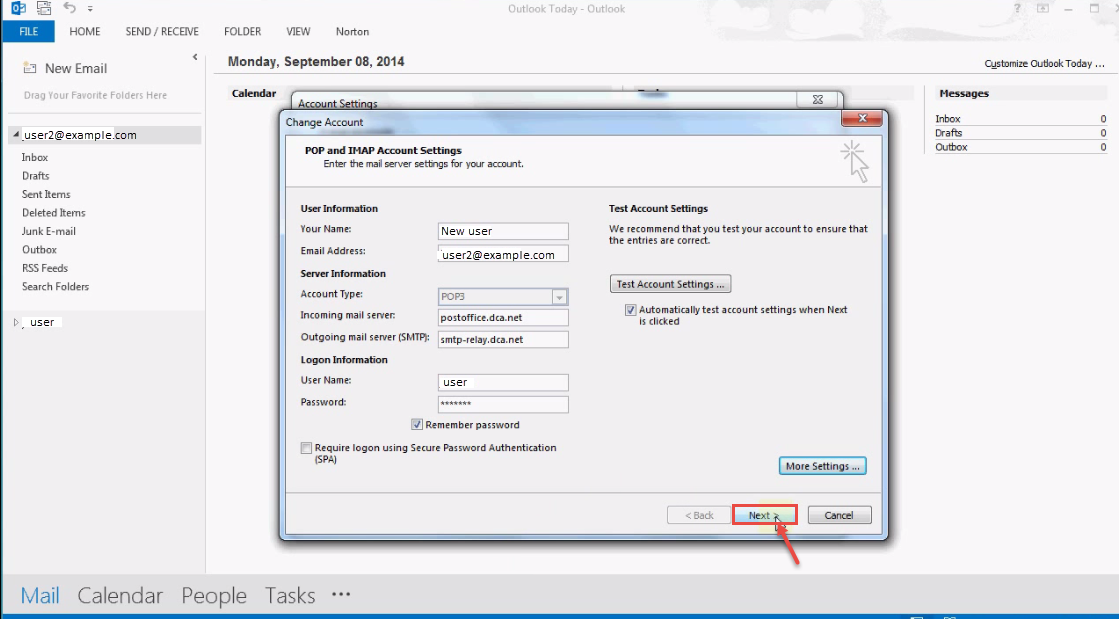Click the Help question mark icon

pyautogui.click(x=1017, y=9)
